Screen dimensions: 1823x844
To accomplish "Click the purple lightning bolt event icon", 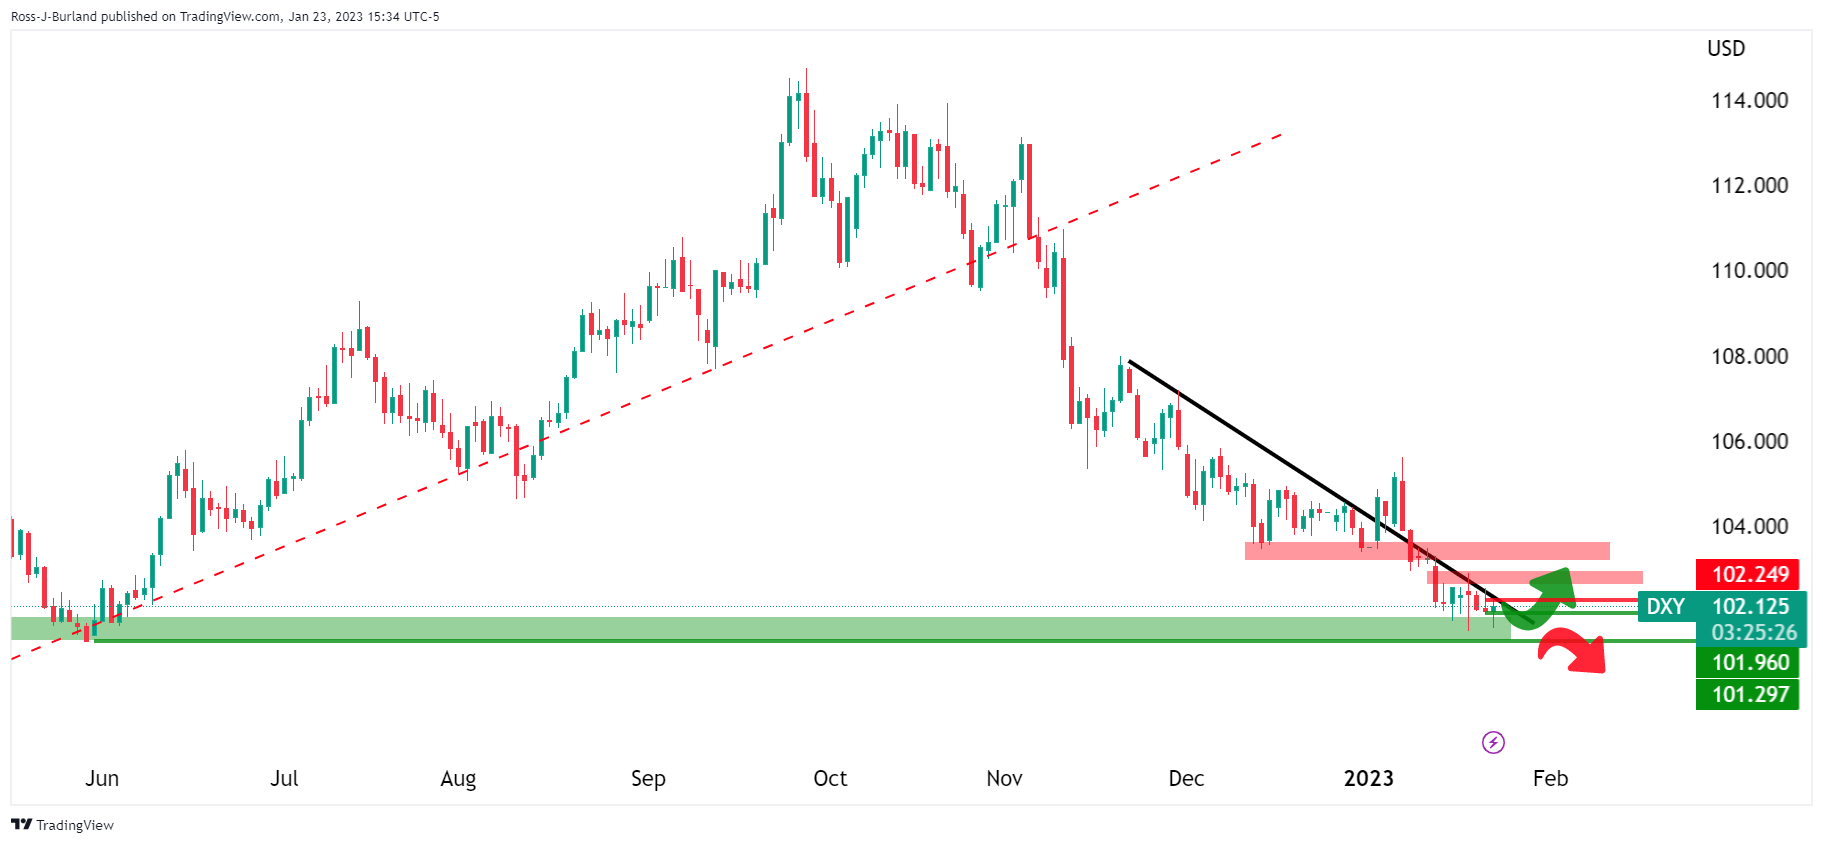I will pos(1492,742).
